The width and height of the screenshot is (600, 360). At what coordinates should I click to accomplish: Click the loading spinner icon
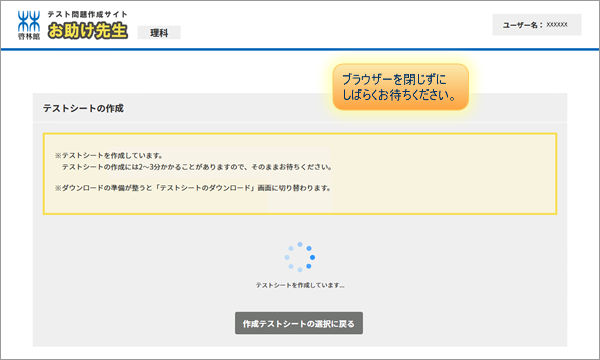(x=300, y=257)
